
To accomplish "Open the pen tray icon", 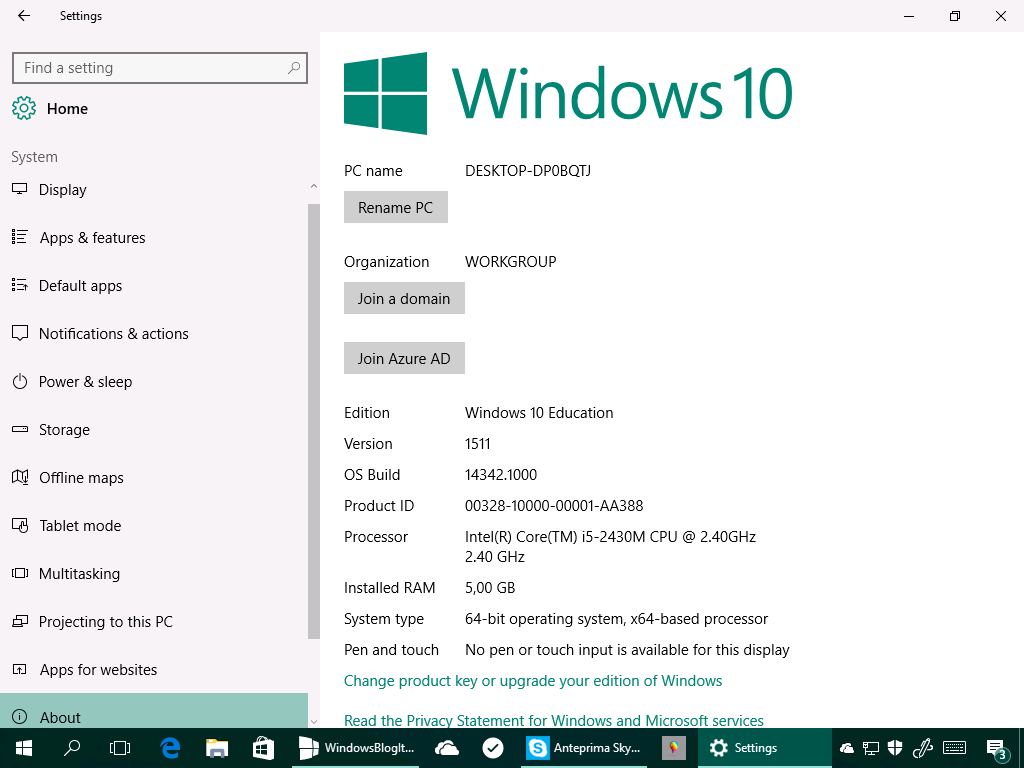I will point(922,748).
